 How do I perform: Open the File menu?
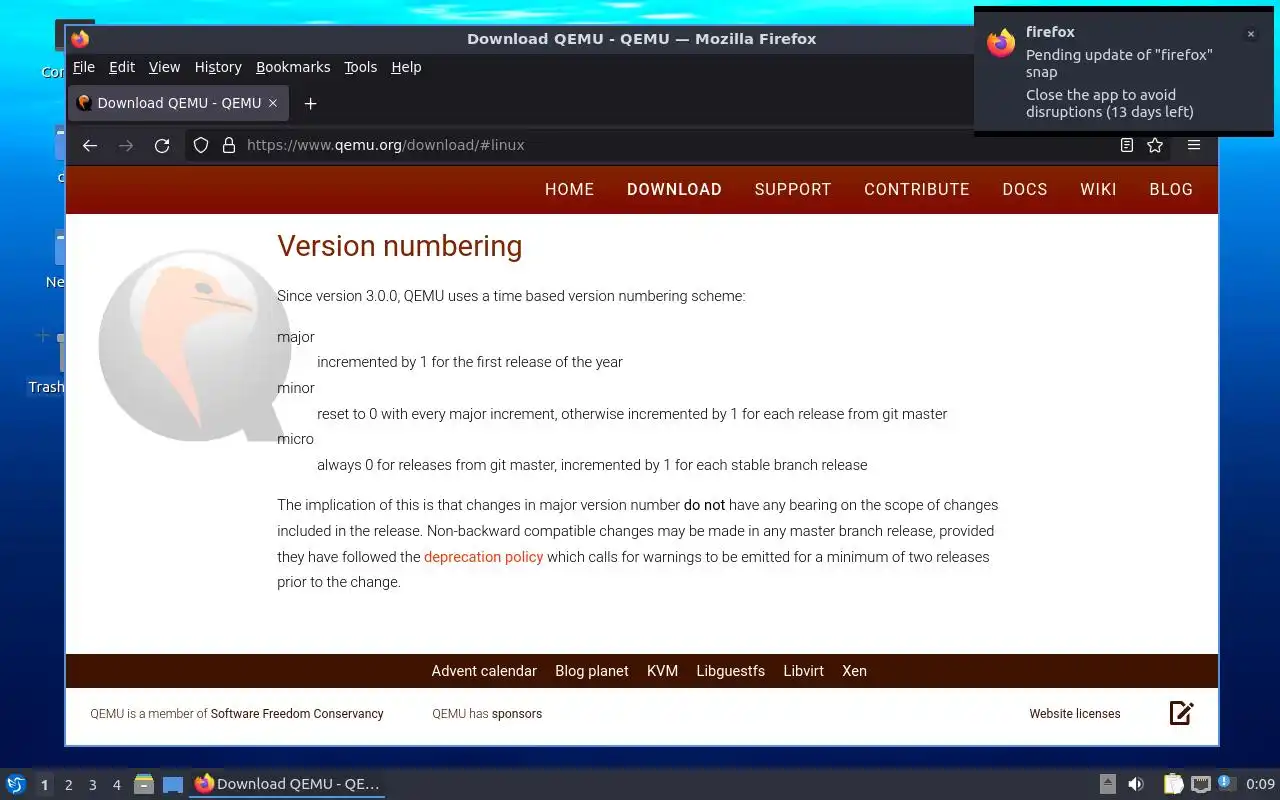pyautogui.click(x=84, y=67)
